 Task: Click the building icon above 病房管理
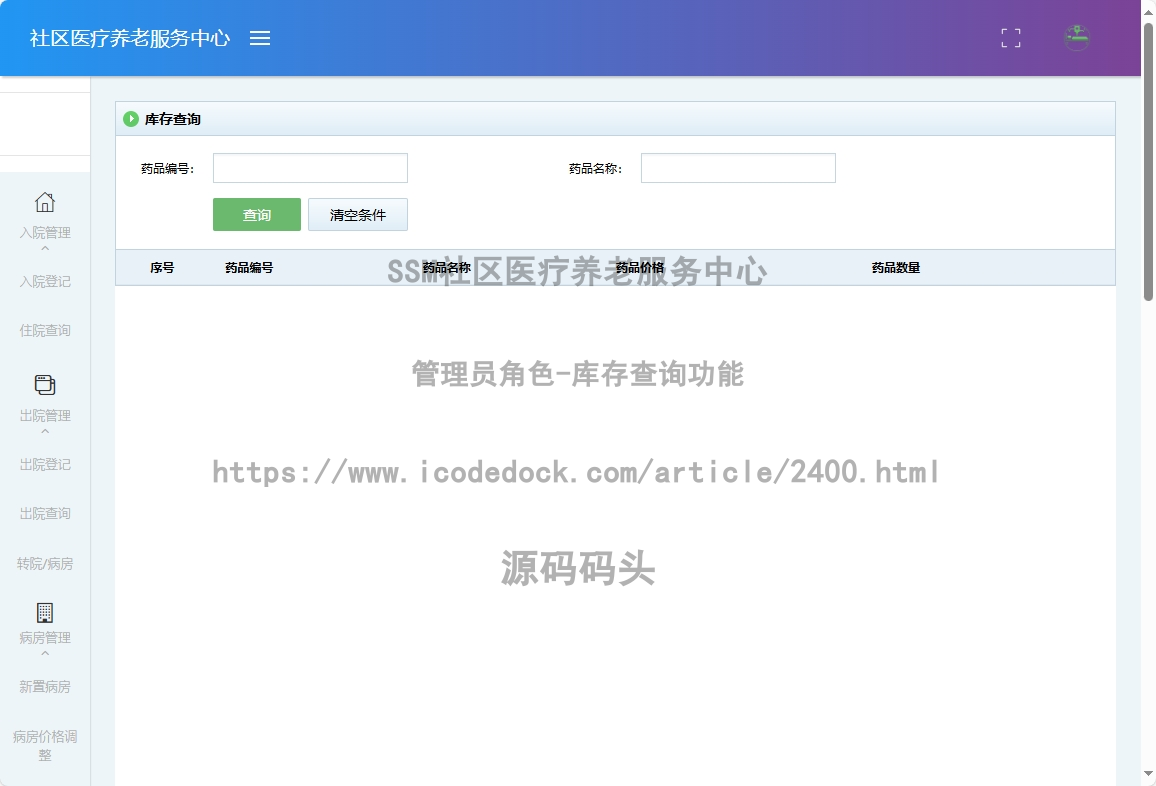[45, 612]
